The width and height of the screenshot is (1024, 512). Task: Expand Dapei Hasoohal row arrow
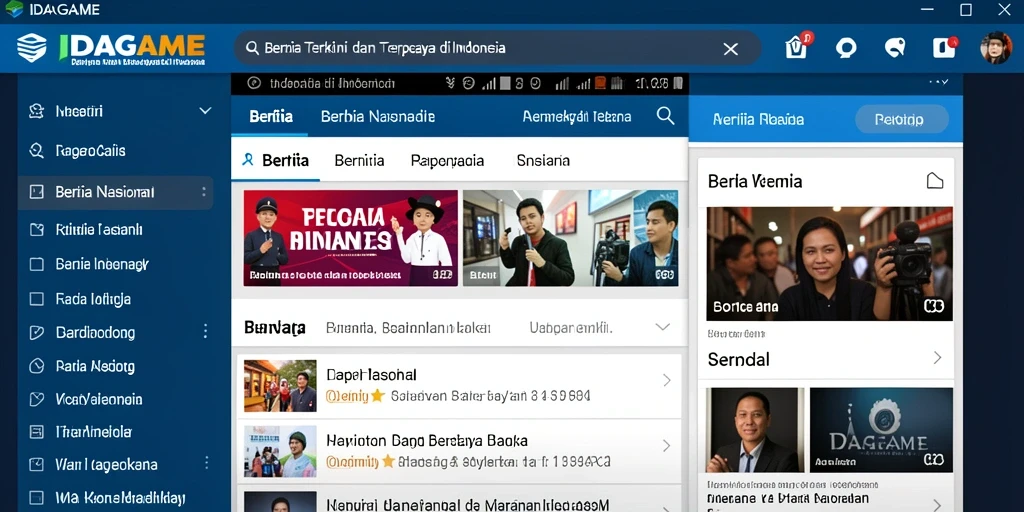coord(667,380)
